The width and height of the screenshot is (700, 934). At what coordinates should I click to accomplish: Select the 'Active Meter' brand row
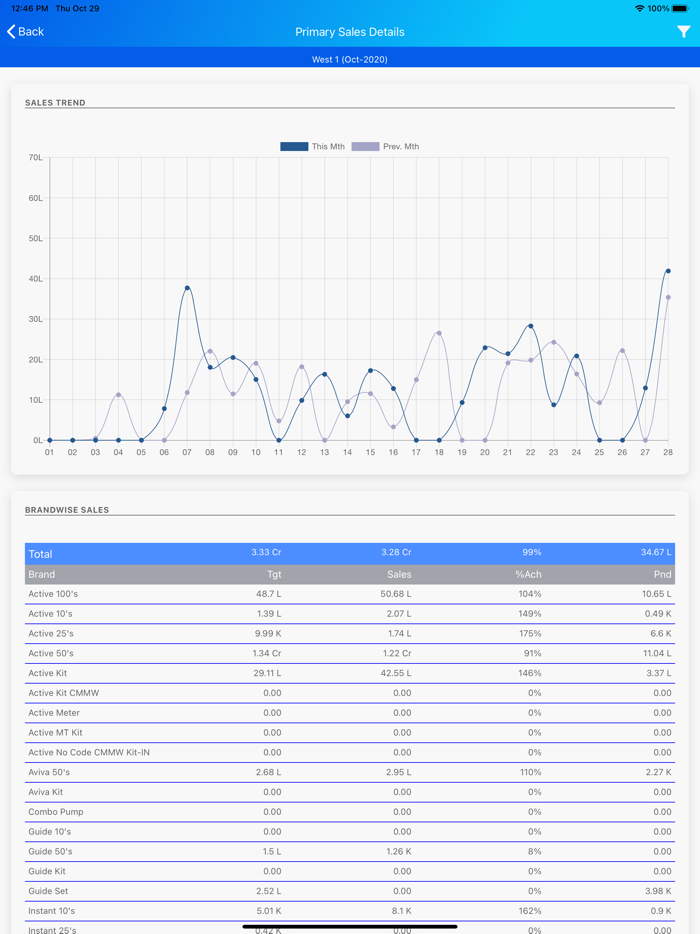350,712
